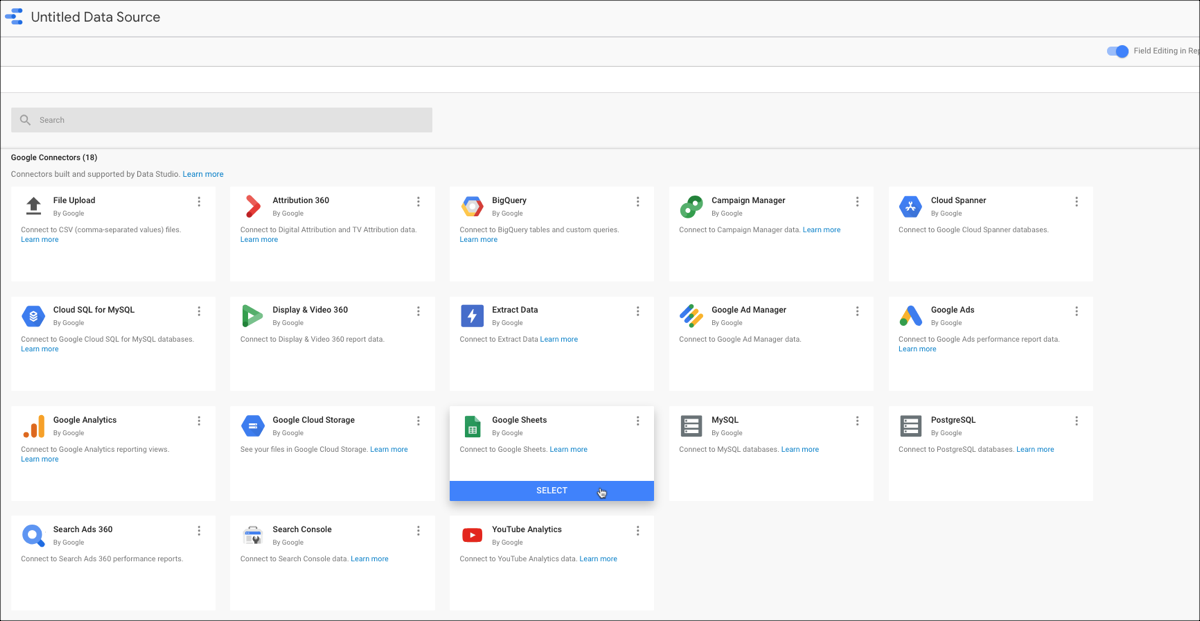
Task: Click the Google Connectors (18) heading
Action: tap(54, 157)
